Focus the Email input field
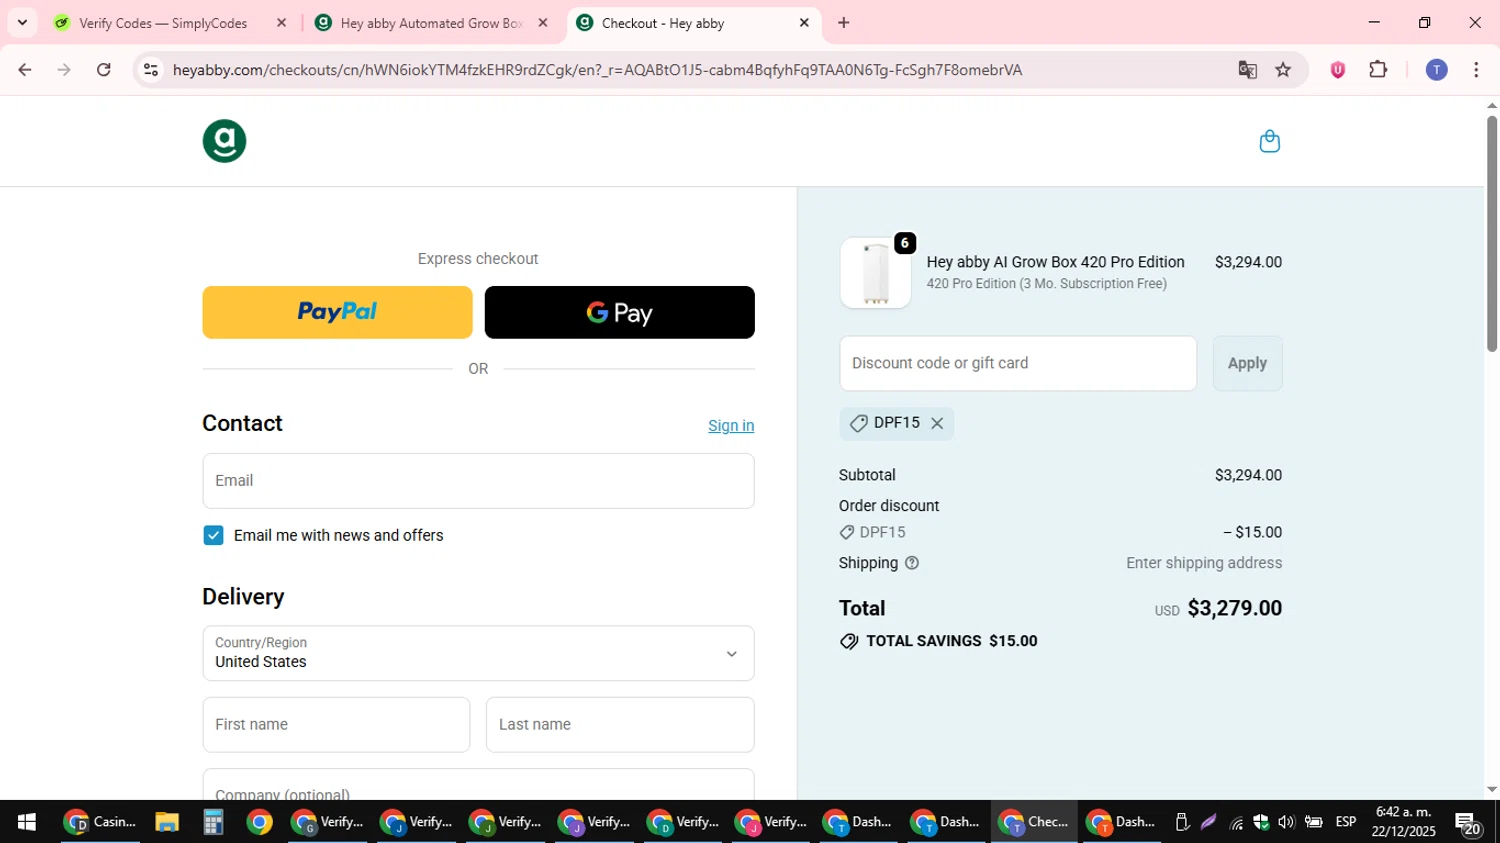This screenshot has height=843, width=1500. point(478,481)
